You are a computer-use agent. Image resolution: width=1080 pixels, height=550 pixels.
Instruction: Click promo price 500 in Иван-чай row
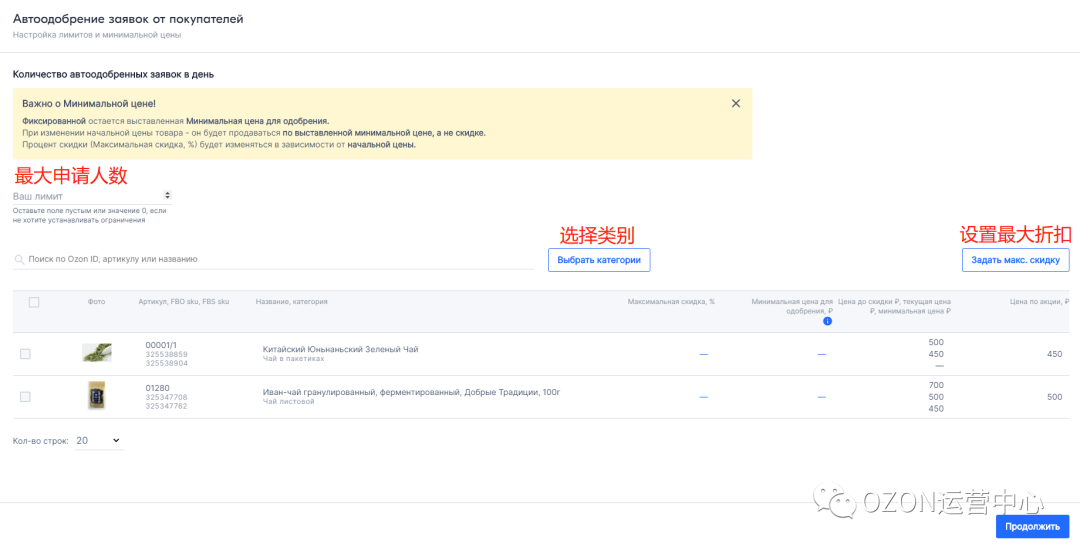[x=1055, y=397]
